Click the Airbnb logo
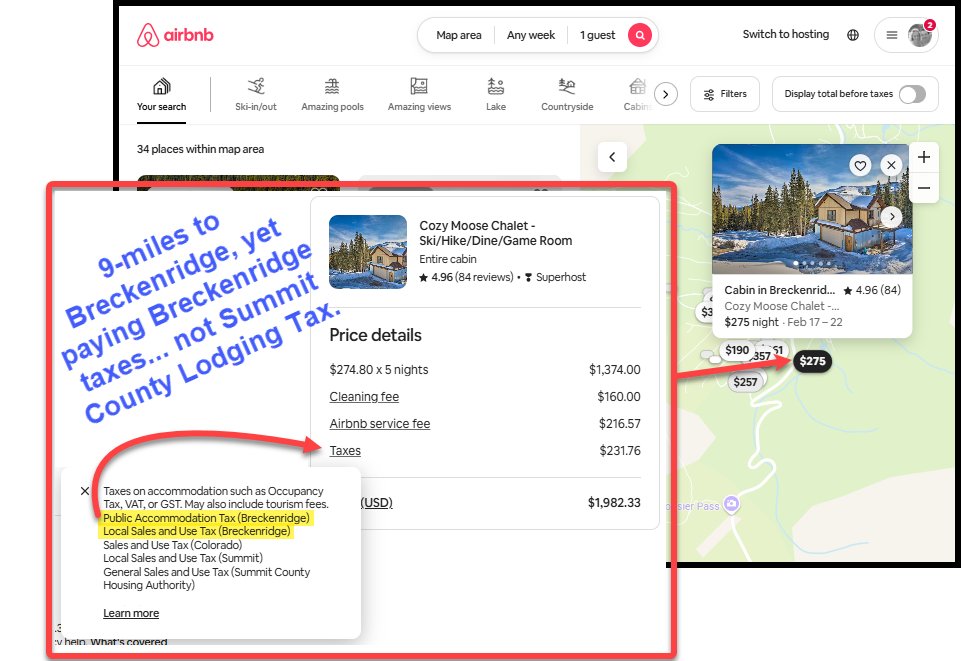961x661 pixels. [x=176, y=33]
